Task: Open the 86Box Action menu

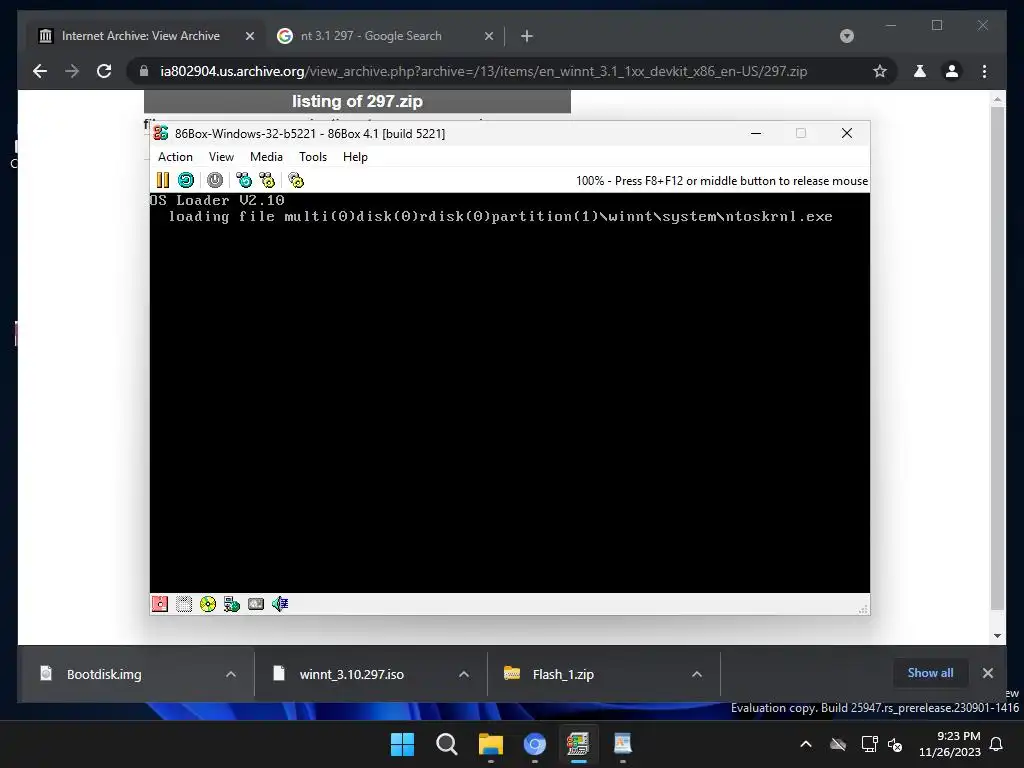Action: [175, 157]
